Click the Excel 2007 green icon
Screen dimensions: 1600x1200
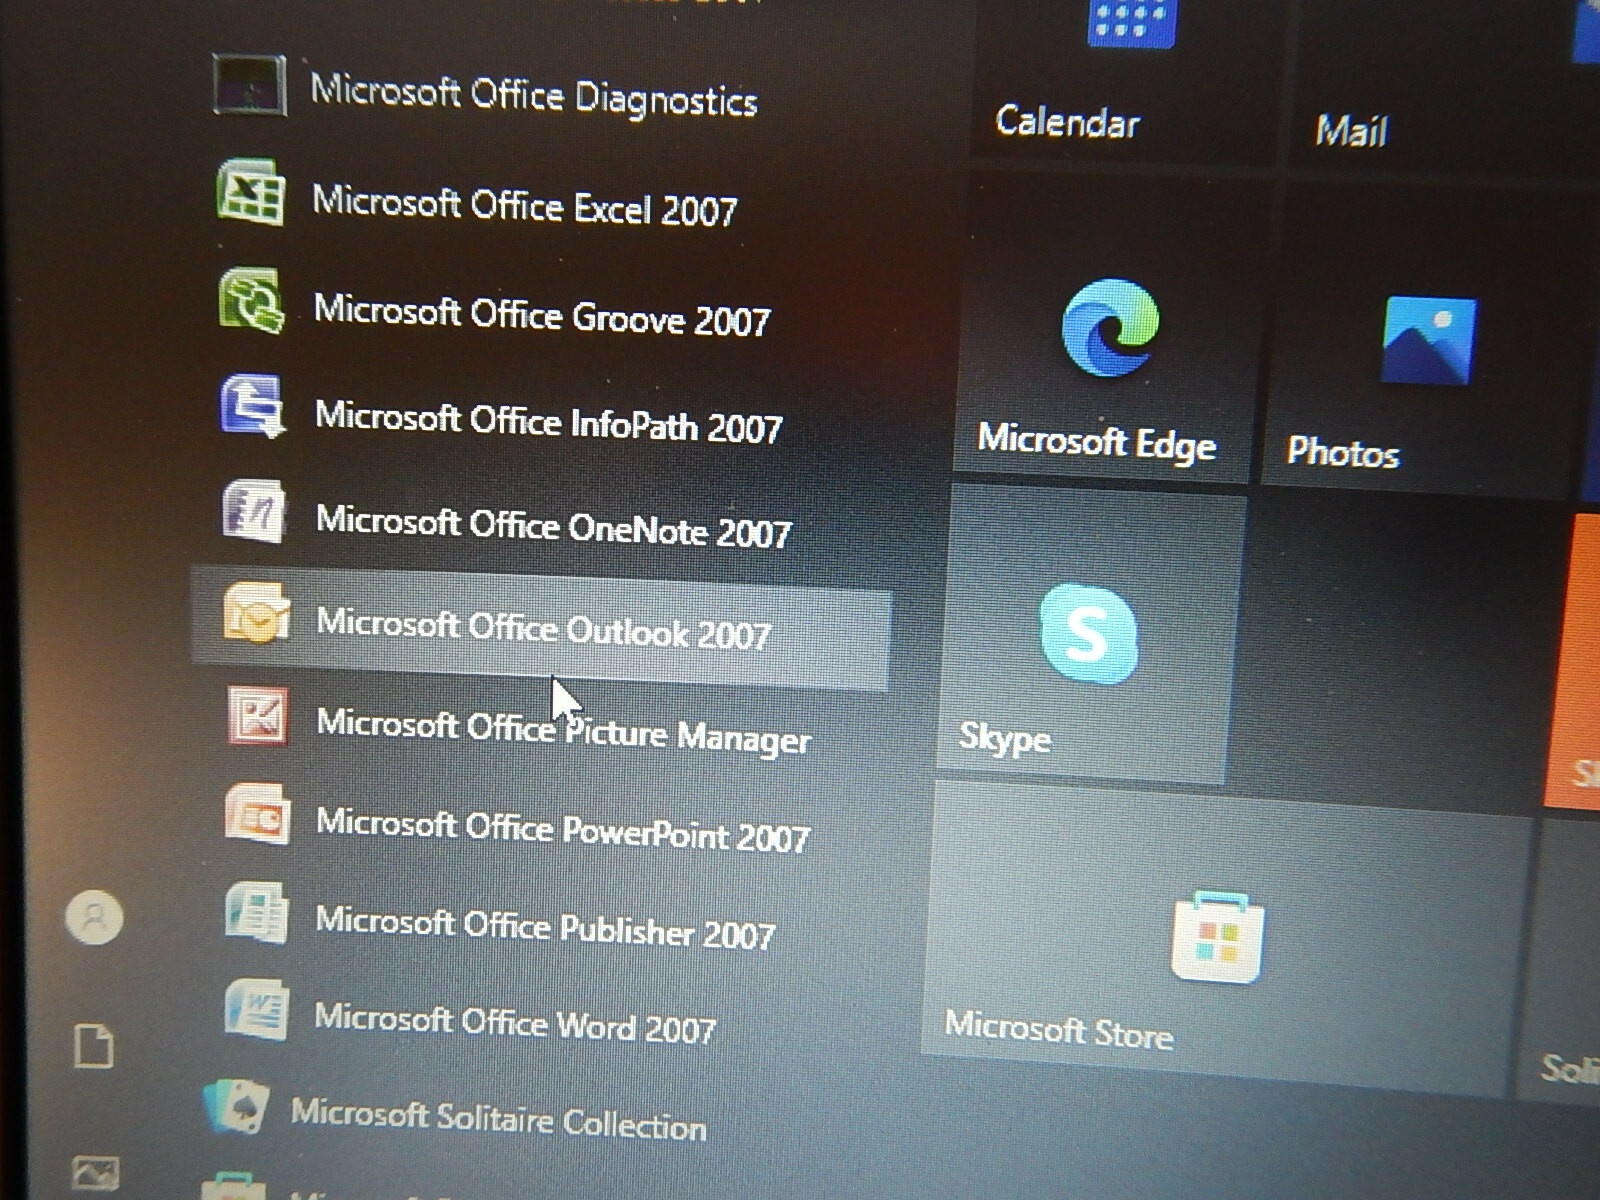tap(251, 191)
